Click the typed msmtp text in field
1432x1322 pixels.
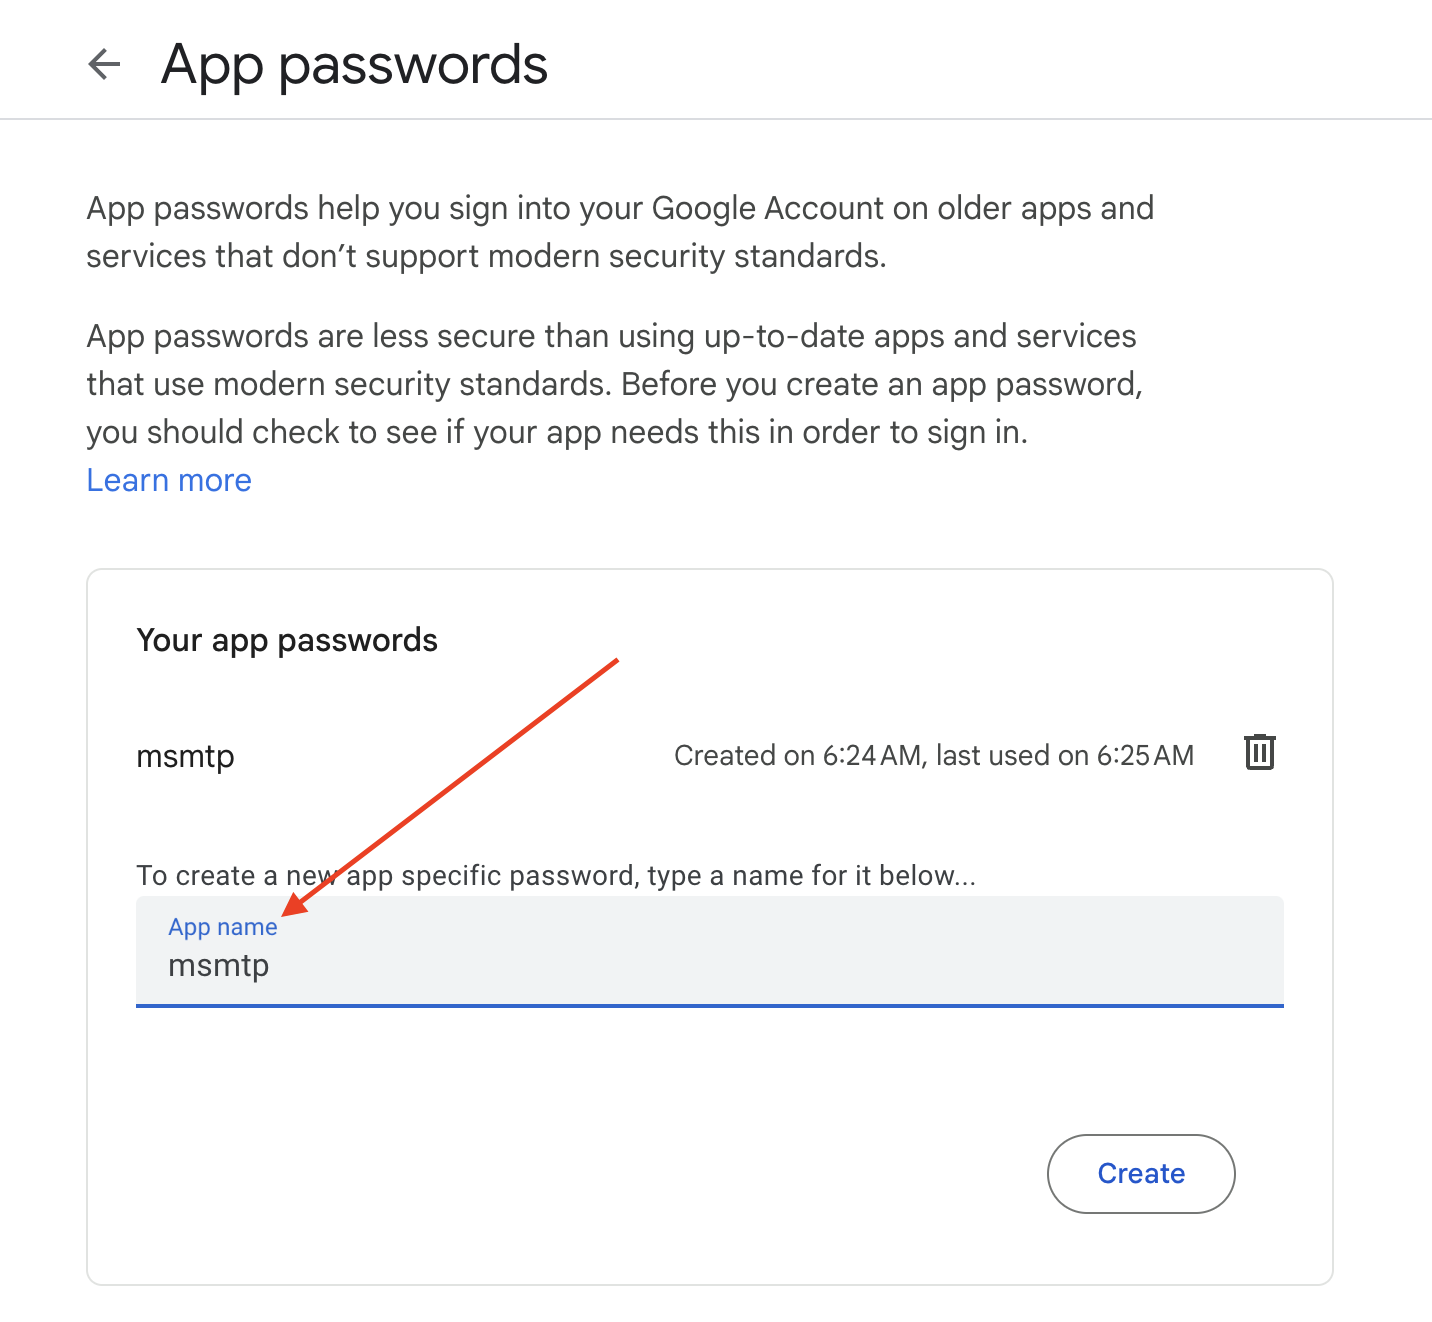[x=219, y=966]
